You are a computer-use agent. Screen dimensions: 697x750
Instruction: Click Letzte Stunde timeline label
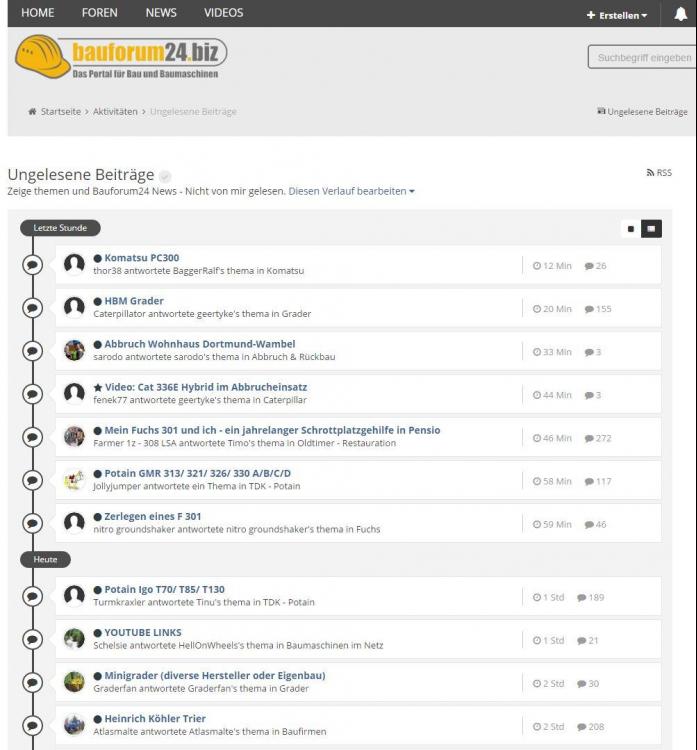tap(60, 228)
